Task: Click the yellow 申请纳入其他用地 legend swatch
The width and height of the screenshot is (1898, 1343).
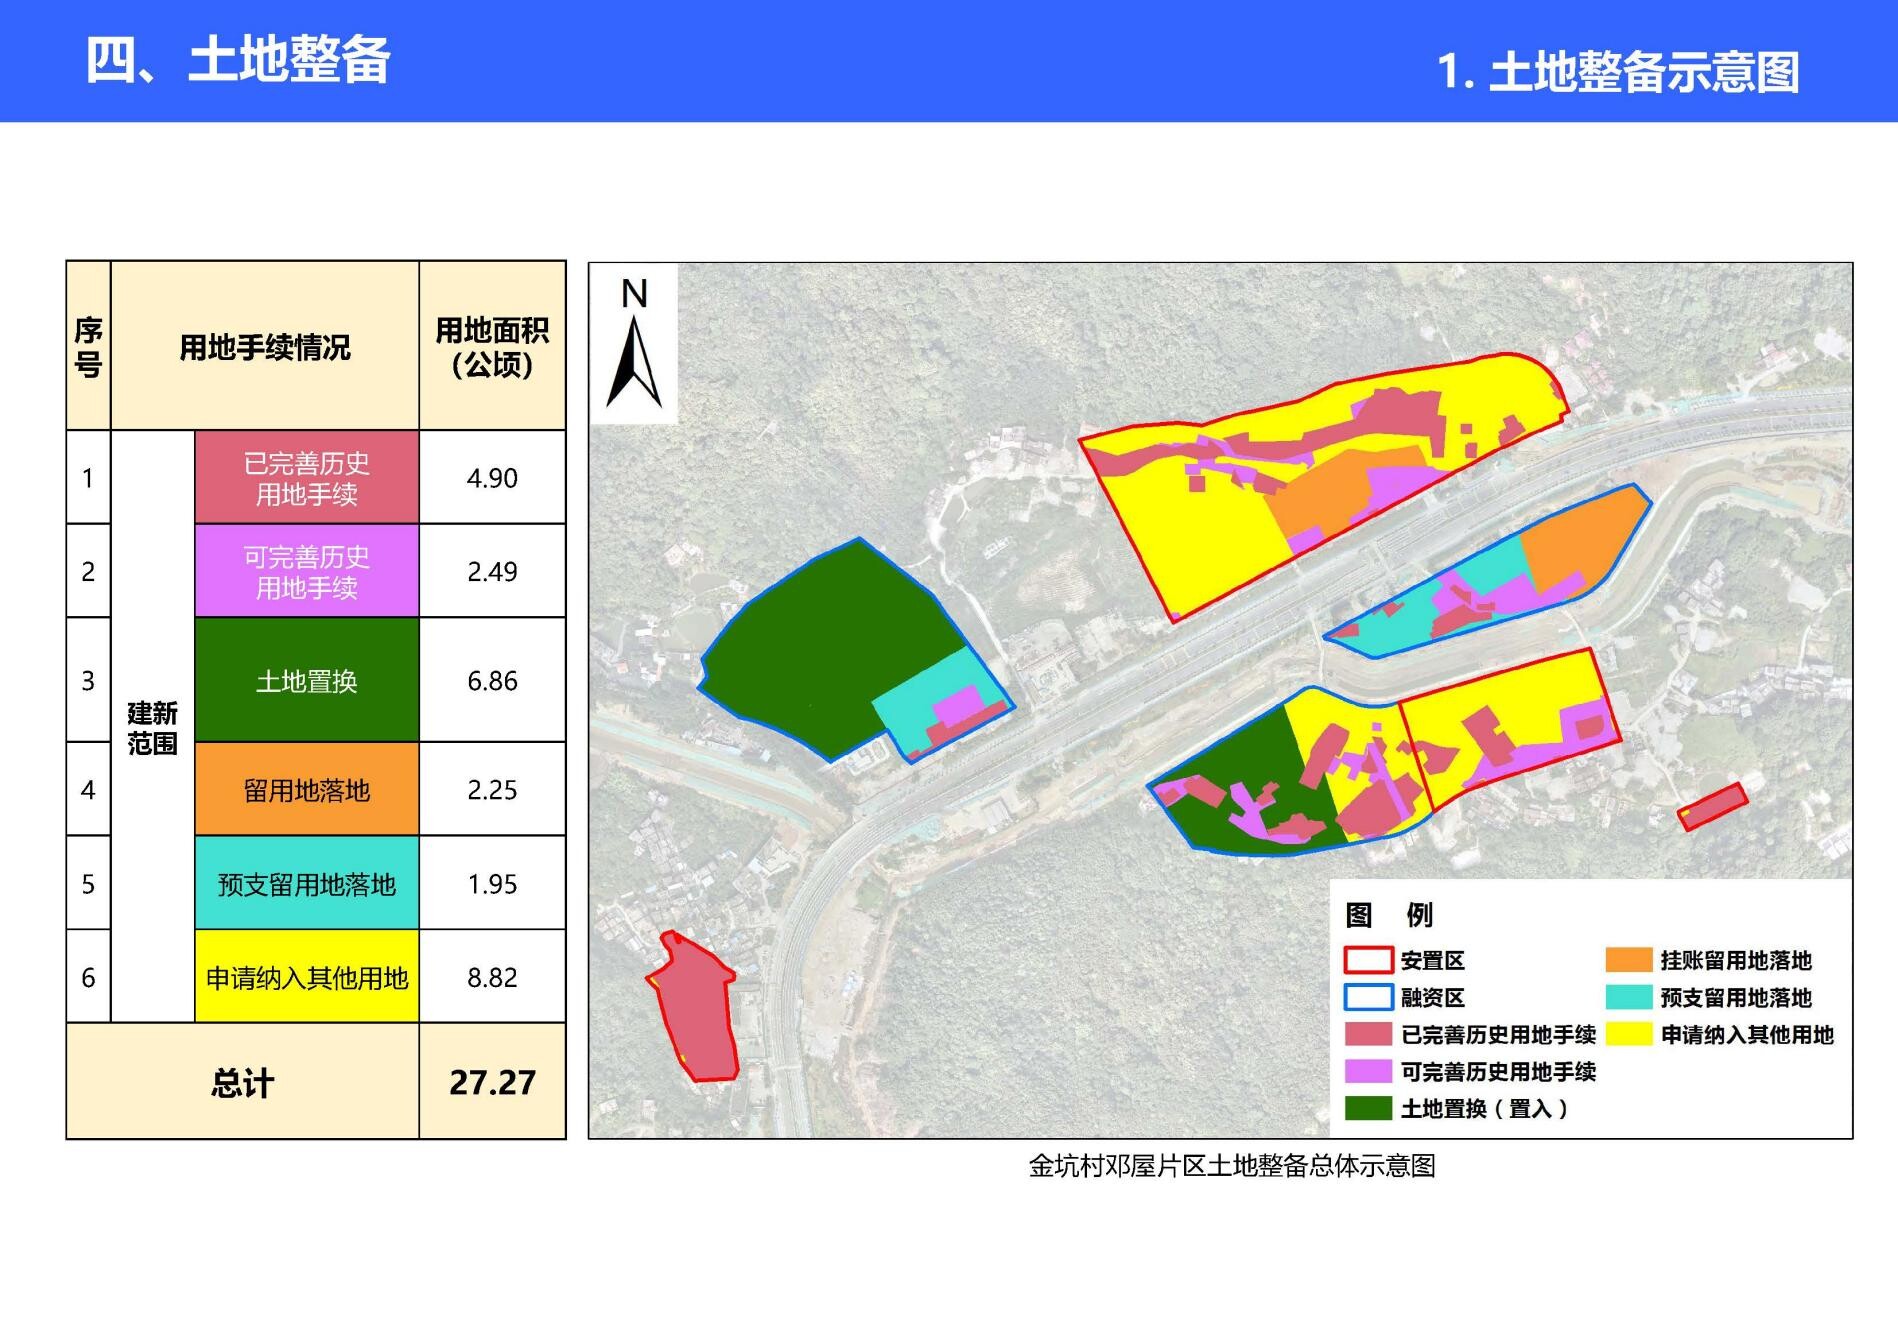Action: pyautogui.click(x=1628, y=1034)
